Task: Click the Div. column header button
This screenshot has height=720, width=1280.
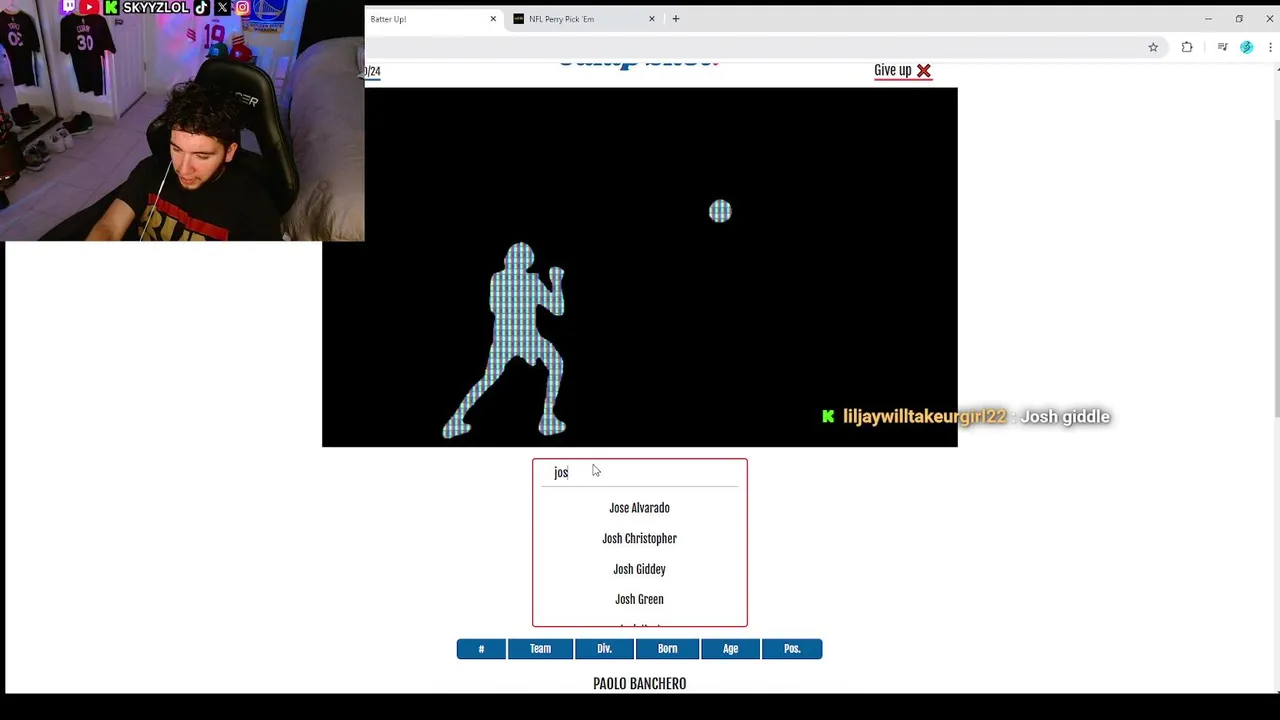Action: point(604,649)
